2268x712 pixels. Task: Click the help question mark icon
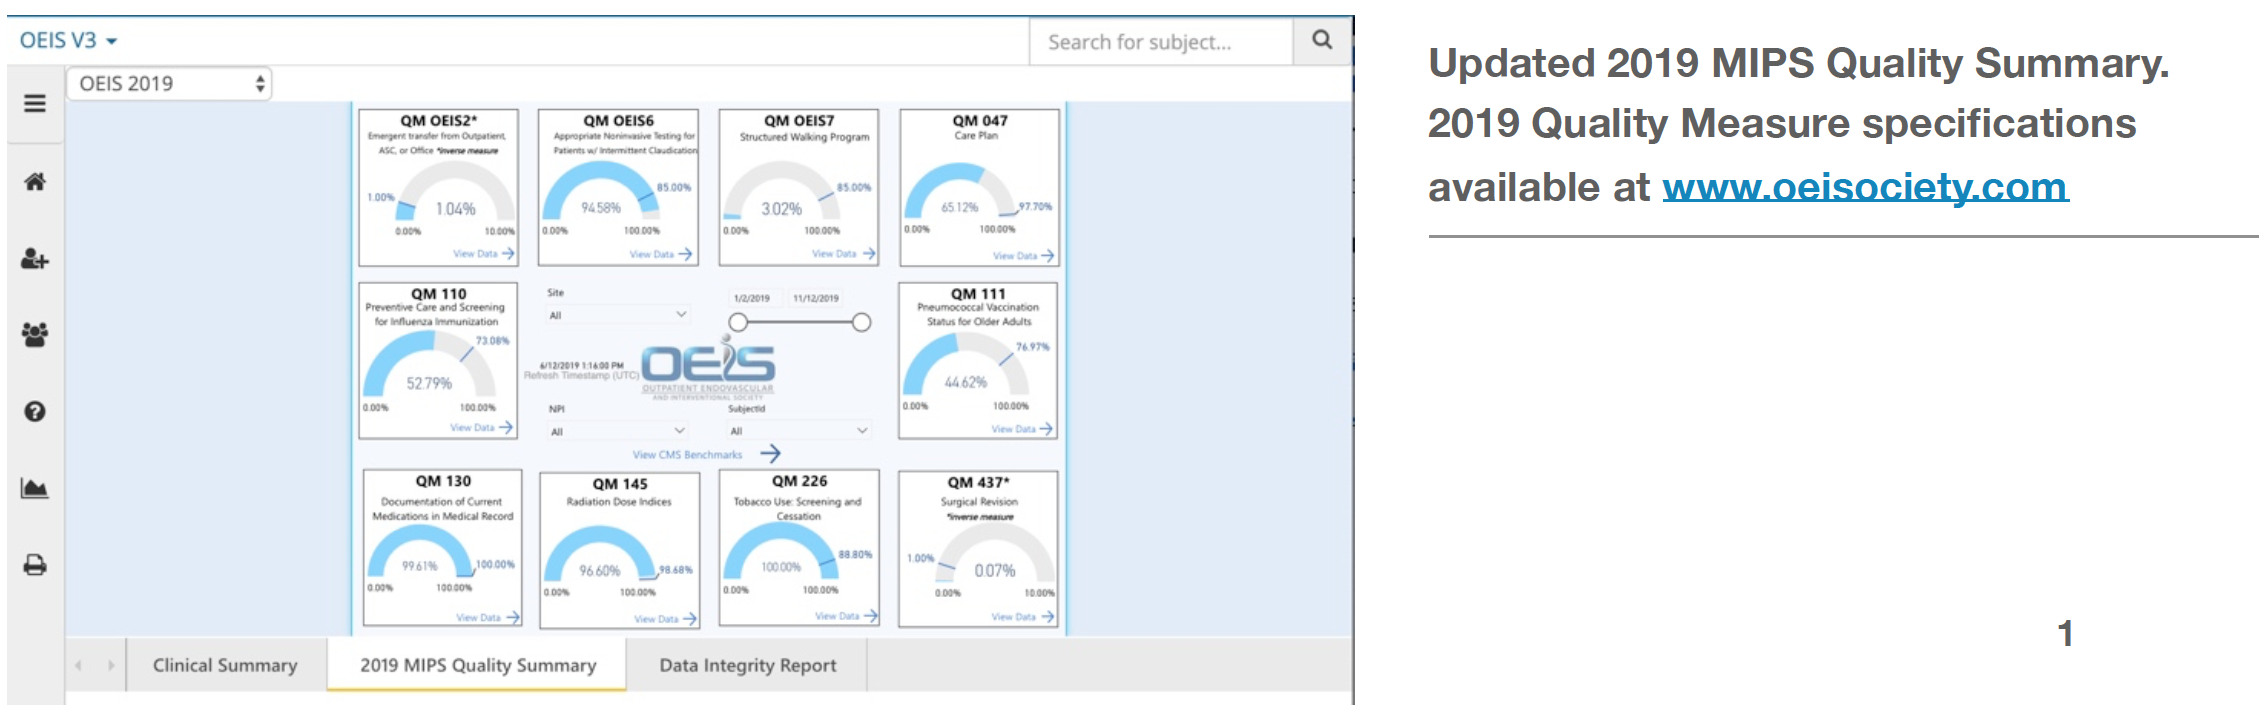coord(35,411)
